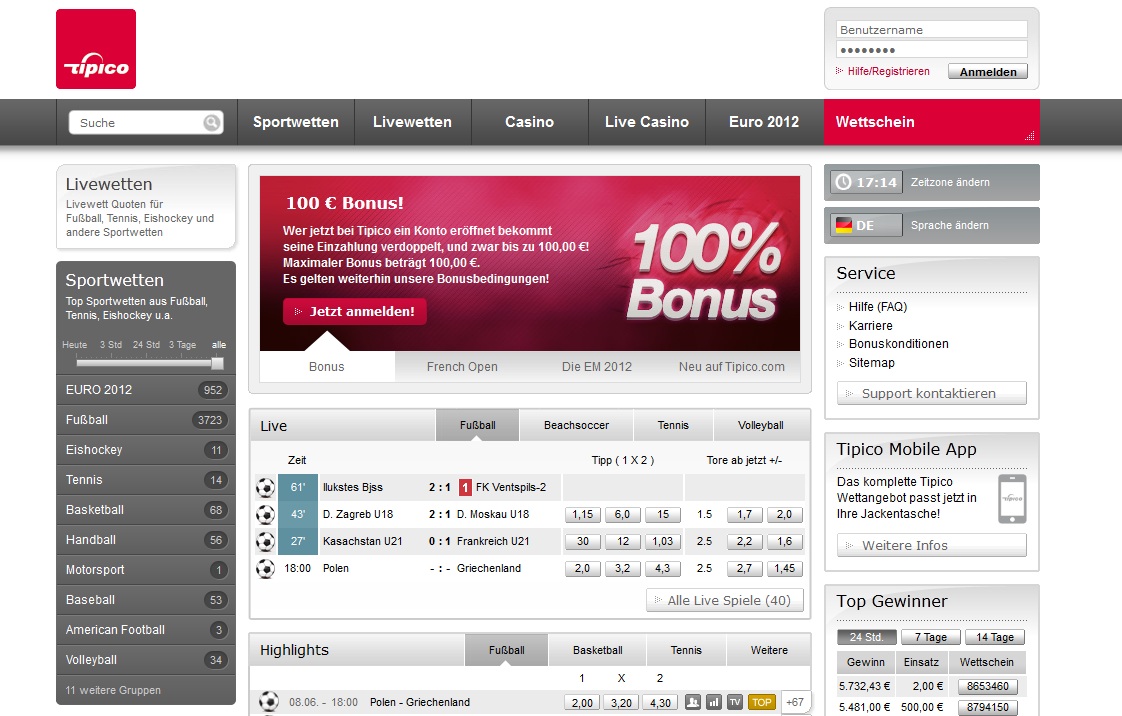Move the time filter slider handle at alle
1122x716 pixels.
(x=218, y=363)
